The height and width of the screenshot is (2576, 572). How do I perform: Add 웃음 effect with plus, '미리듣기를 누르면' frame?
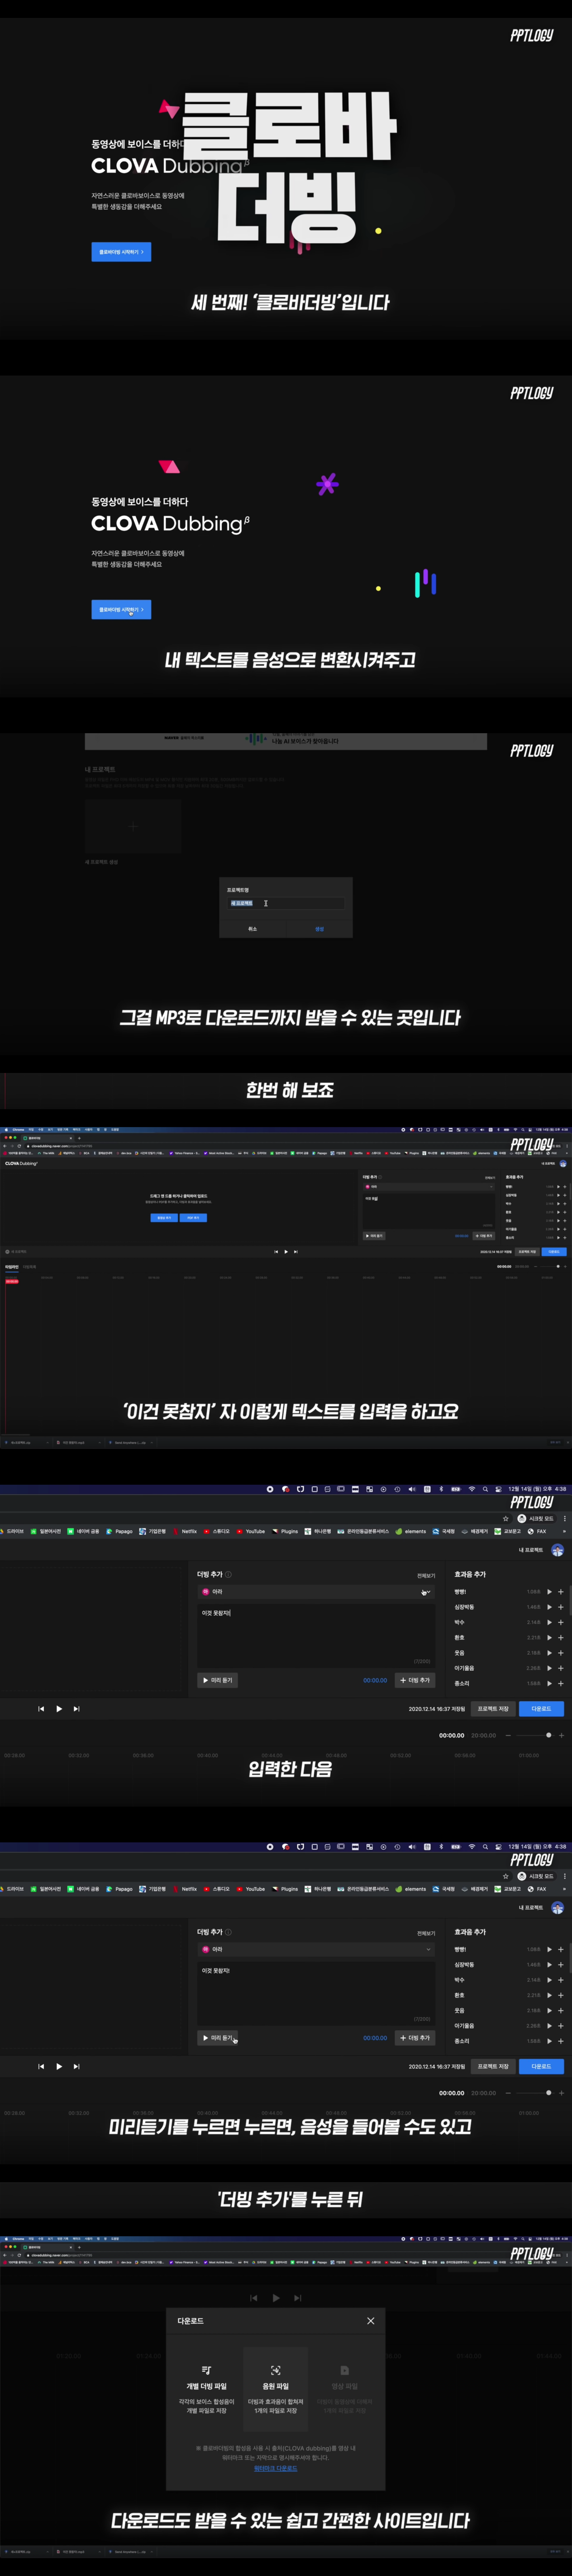pyautogui.click(x=561, y=2010)
